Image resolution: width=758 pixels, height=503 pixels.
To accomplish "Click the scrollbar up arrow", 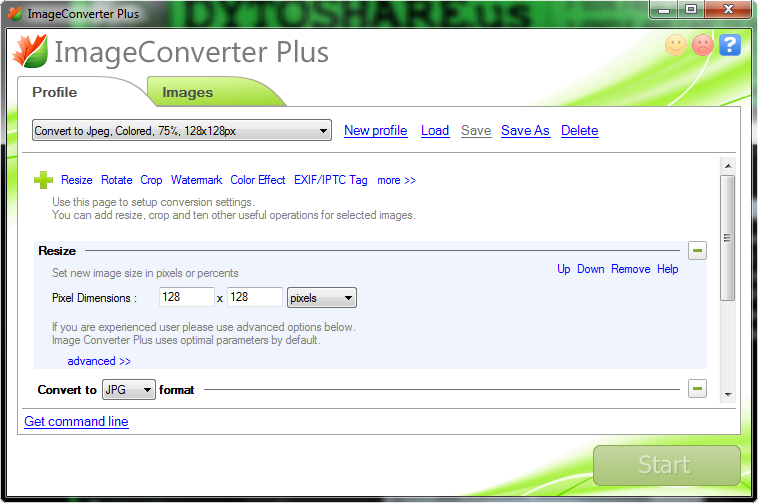I will coord(728,166).
